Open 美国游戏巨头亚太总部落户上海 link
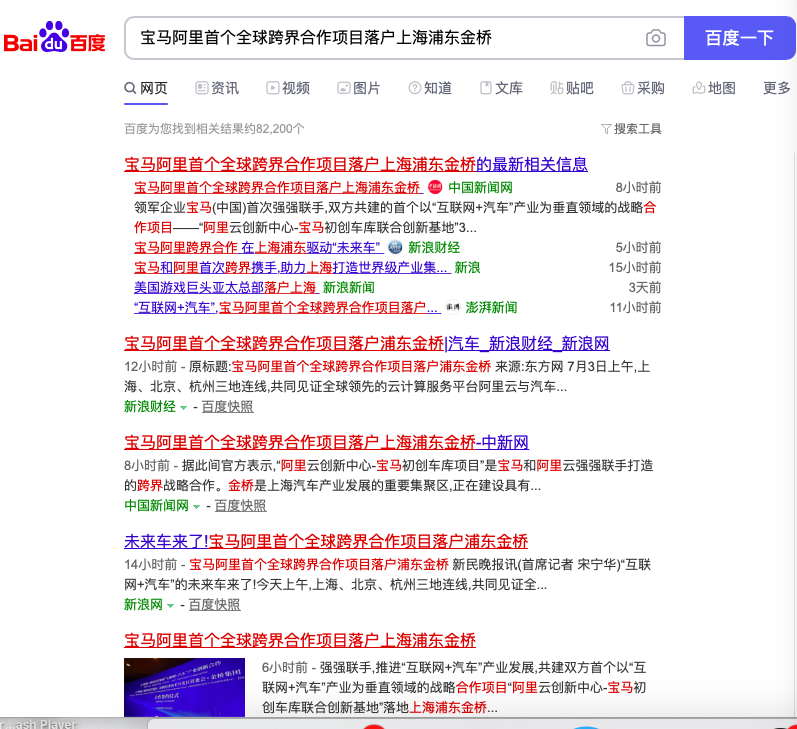Screen dimensions: 797x729 pyautogui.click(x=226, y=288)
